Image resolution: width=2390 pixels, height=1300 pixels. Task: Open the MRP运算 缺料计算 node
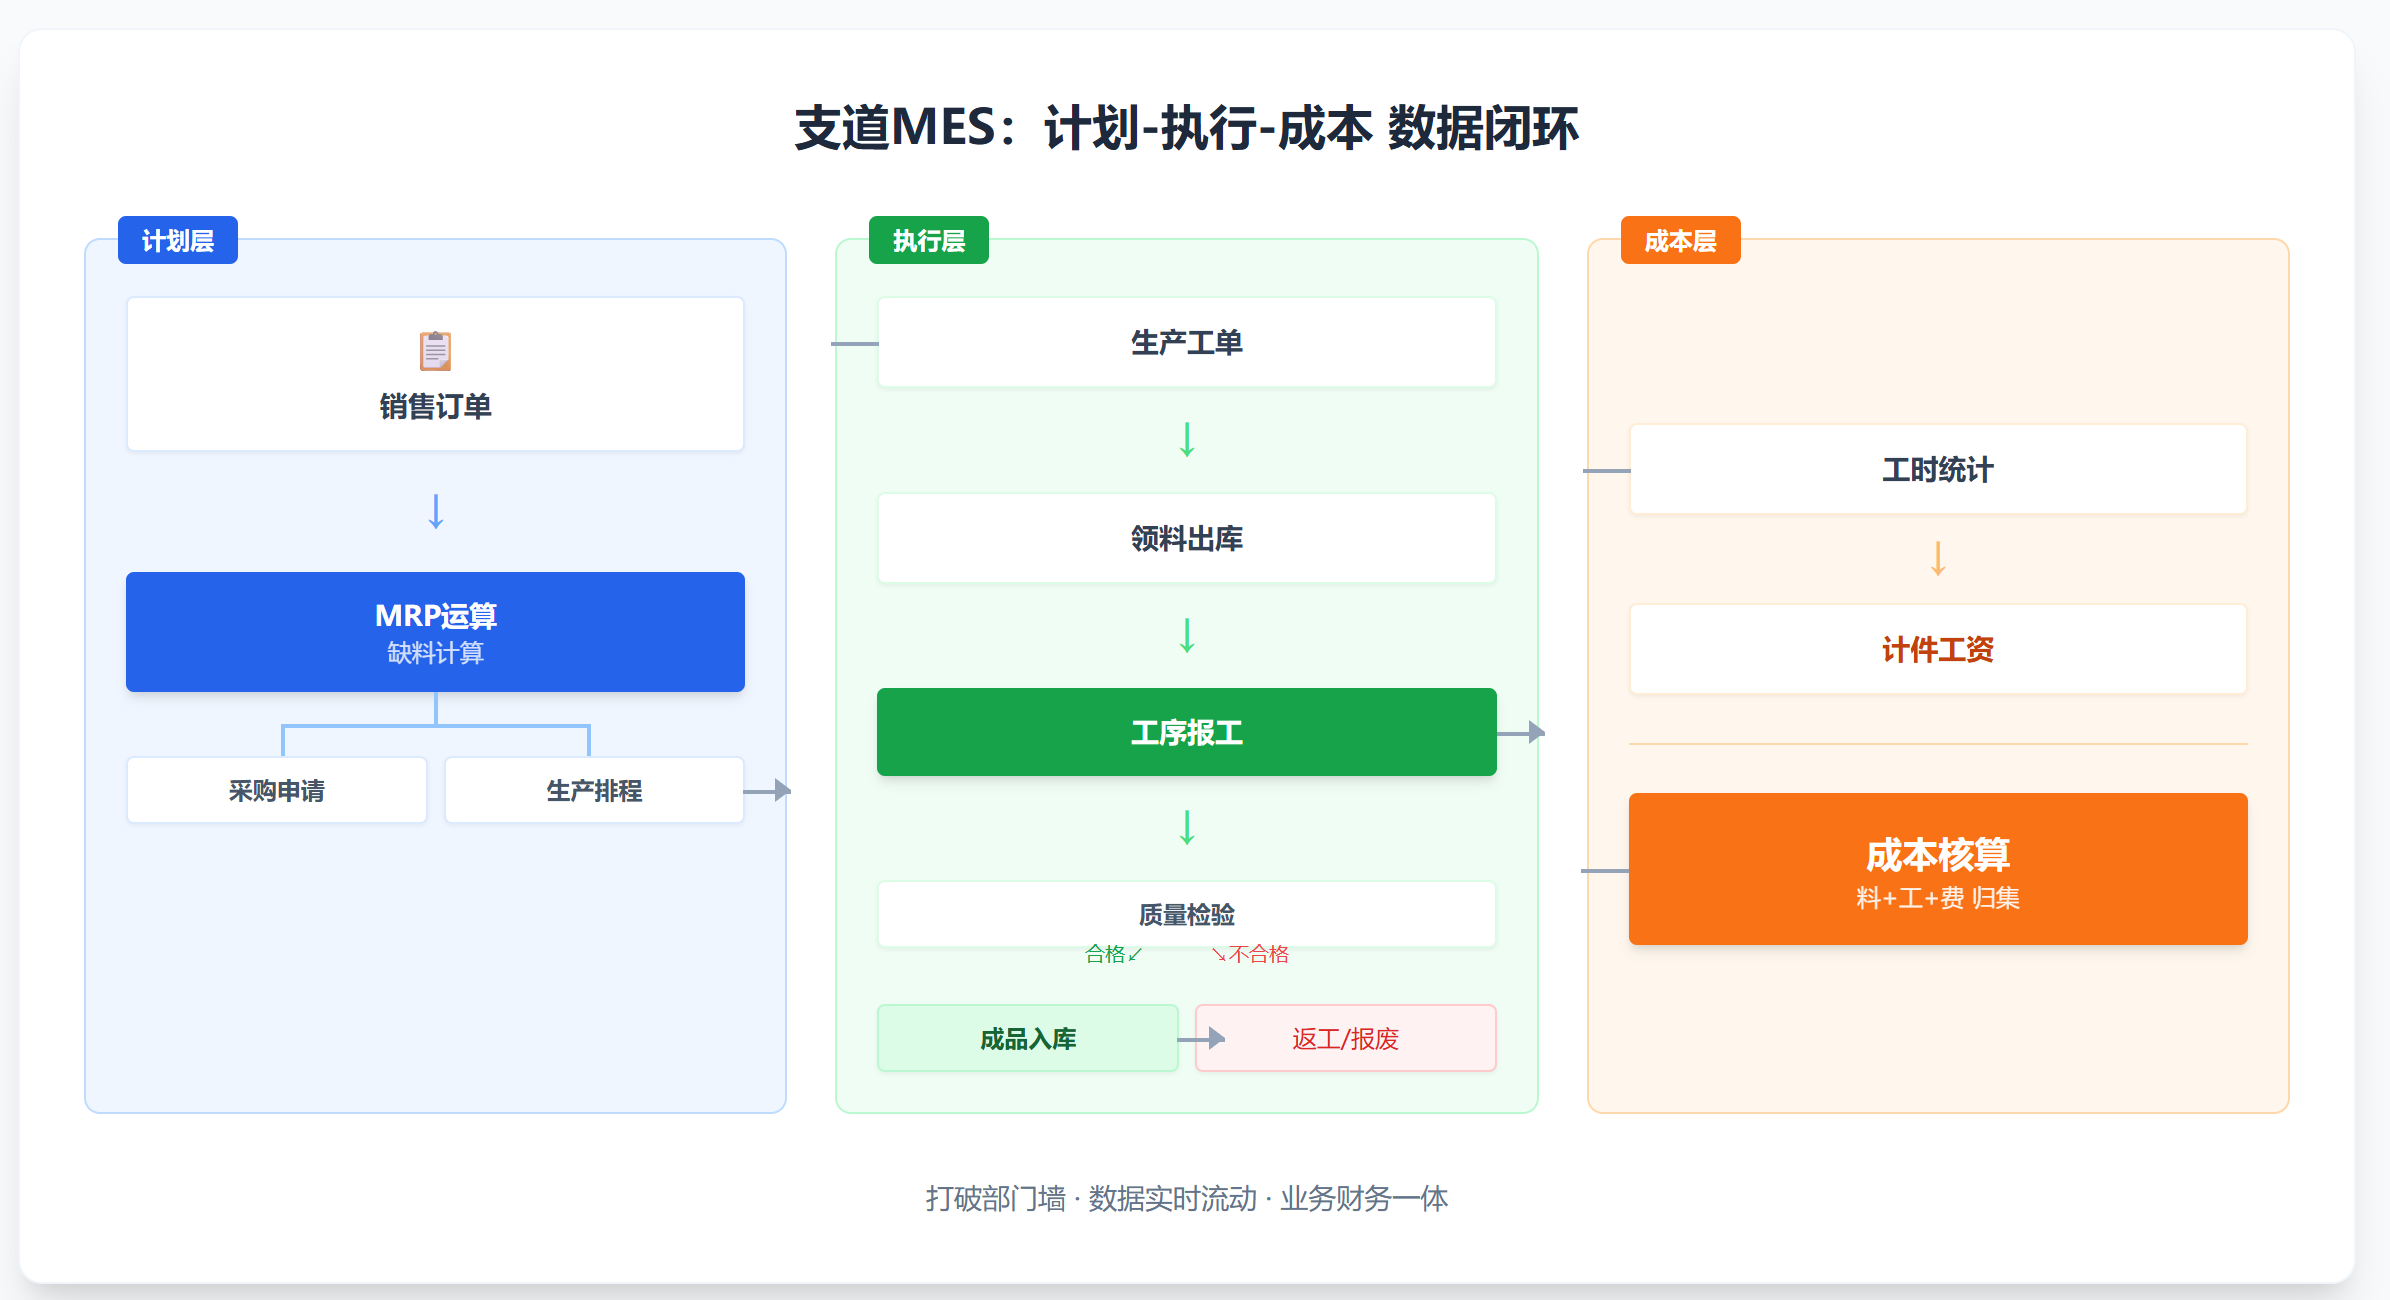coord(435,632)
